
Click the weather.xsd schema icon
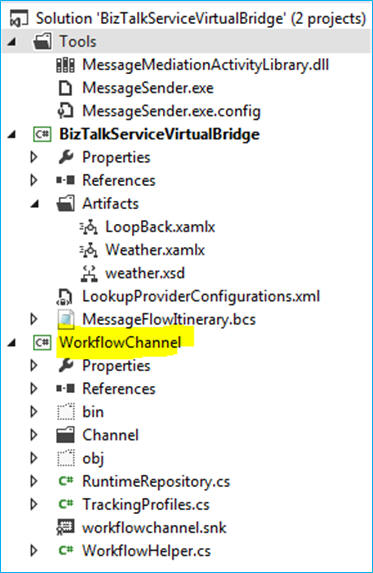(x=89, y=273)
